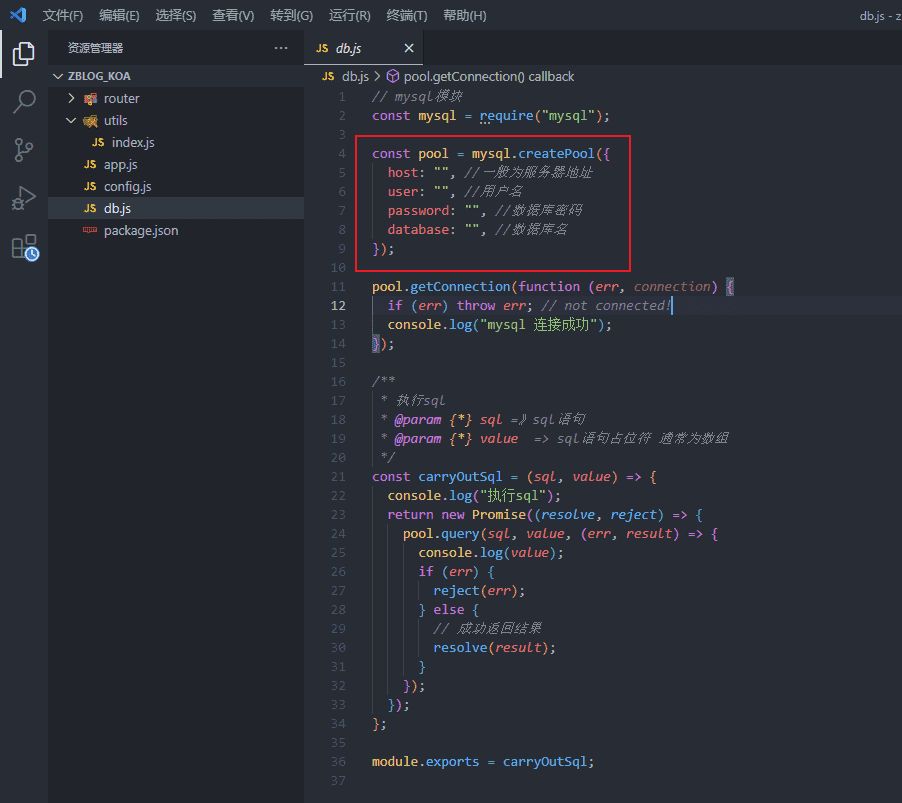The image size is (902, 803).
Task: Open the Run and Debug icon
Action: tap(24, 198)
